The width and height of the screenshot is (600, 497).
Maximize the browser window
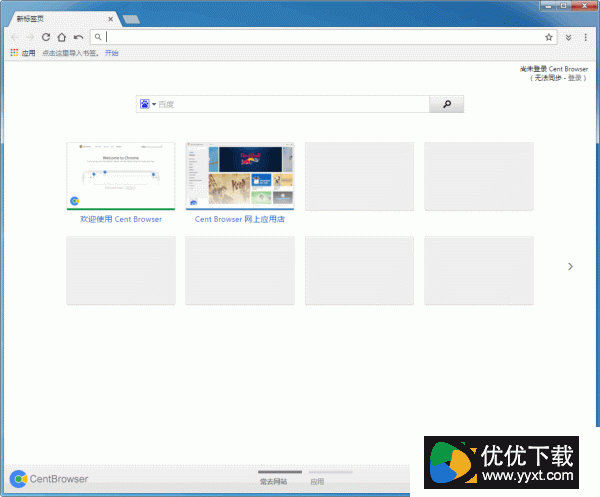click(x=564, y=6)
